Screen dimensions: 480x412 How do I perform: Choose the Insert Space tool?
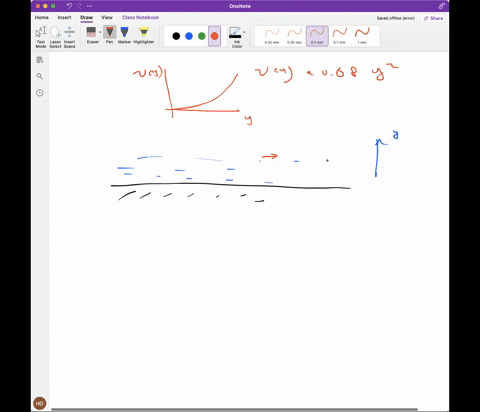[69, 37]
